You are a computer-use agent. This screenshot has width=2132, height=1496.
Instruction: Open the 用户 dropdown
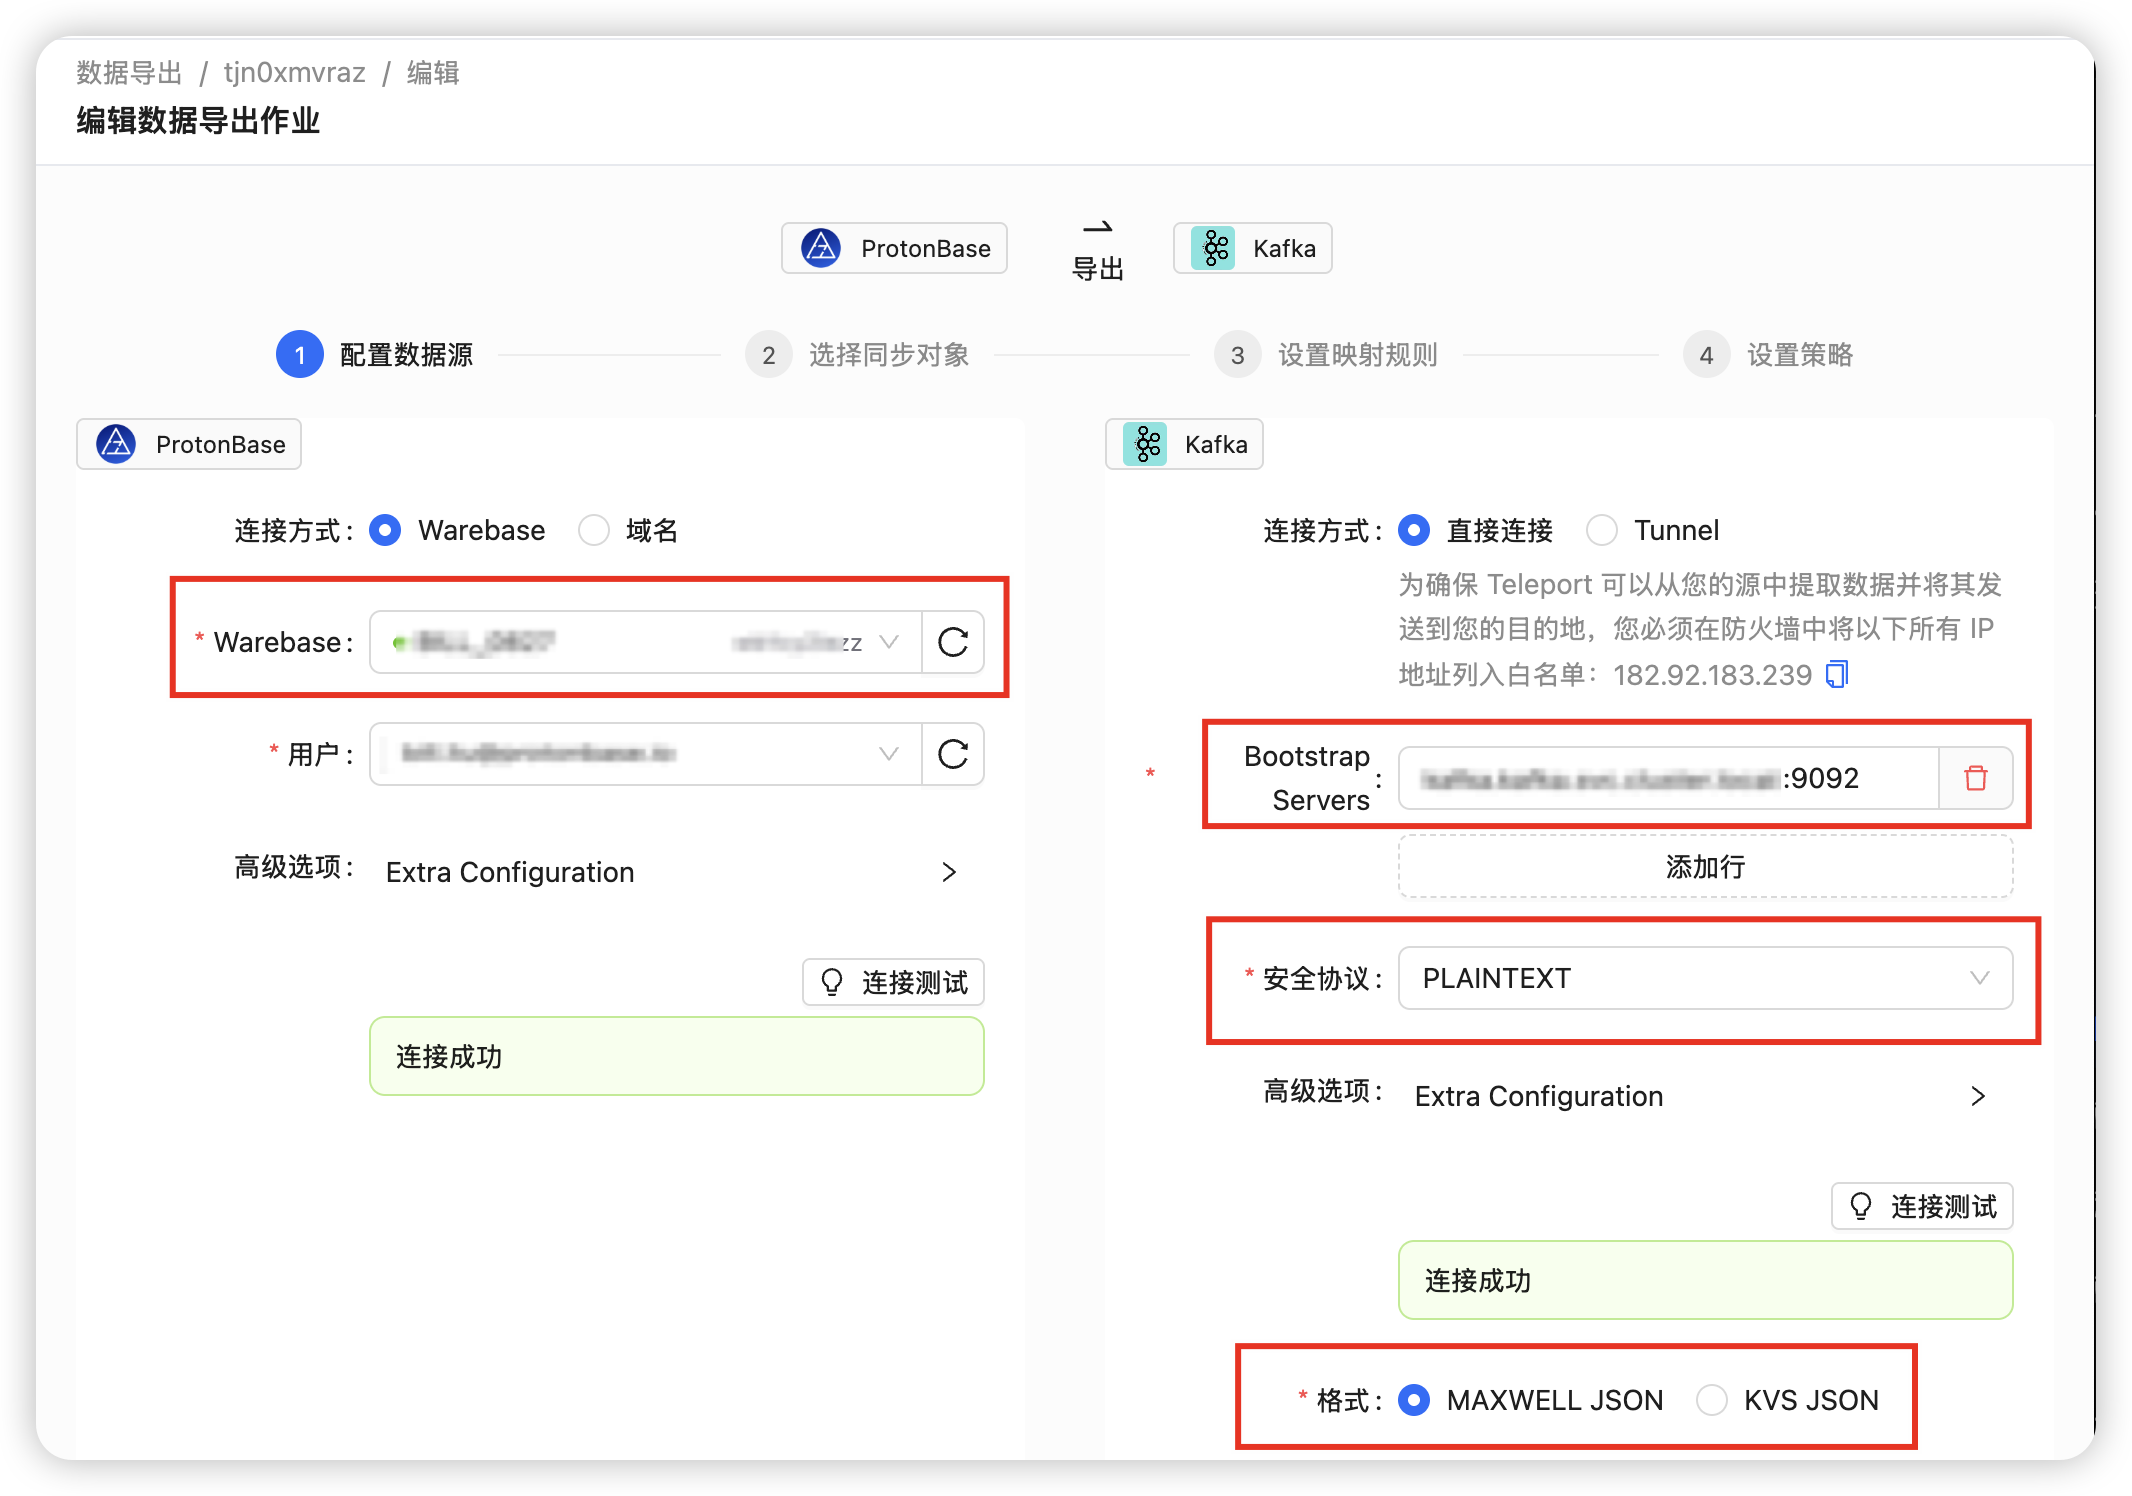point(646,754)
